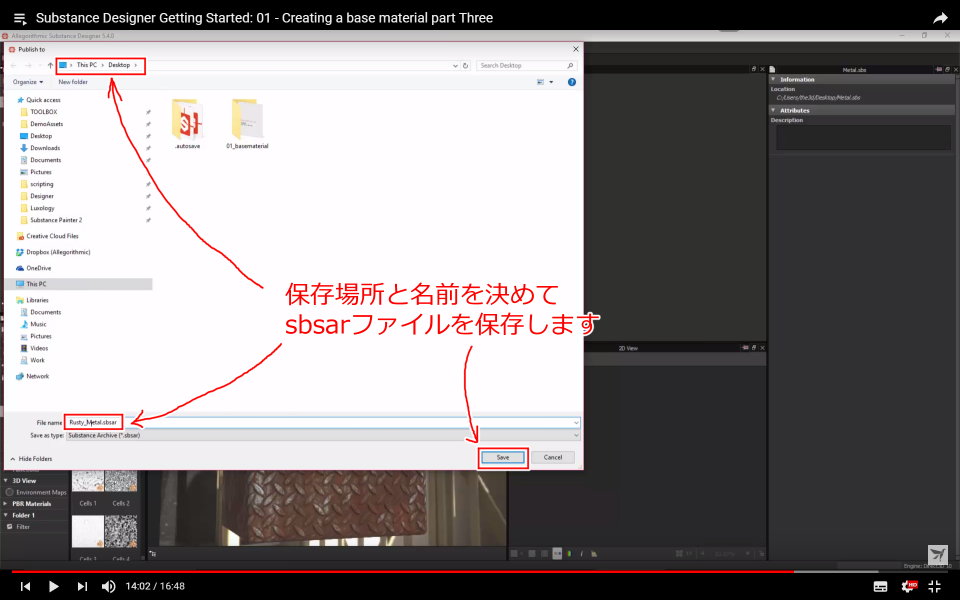Open the YouTube video settings gear

906,587
